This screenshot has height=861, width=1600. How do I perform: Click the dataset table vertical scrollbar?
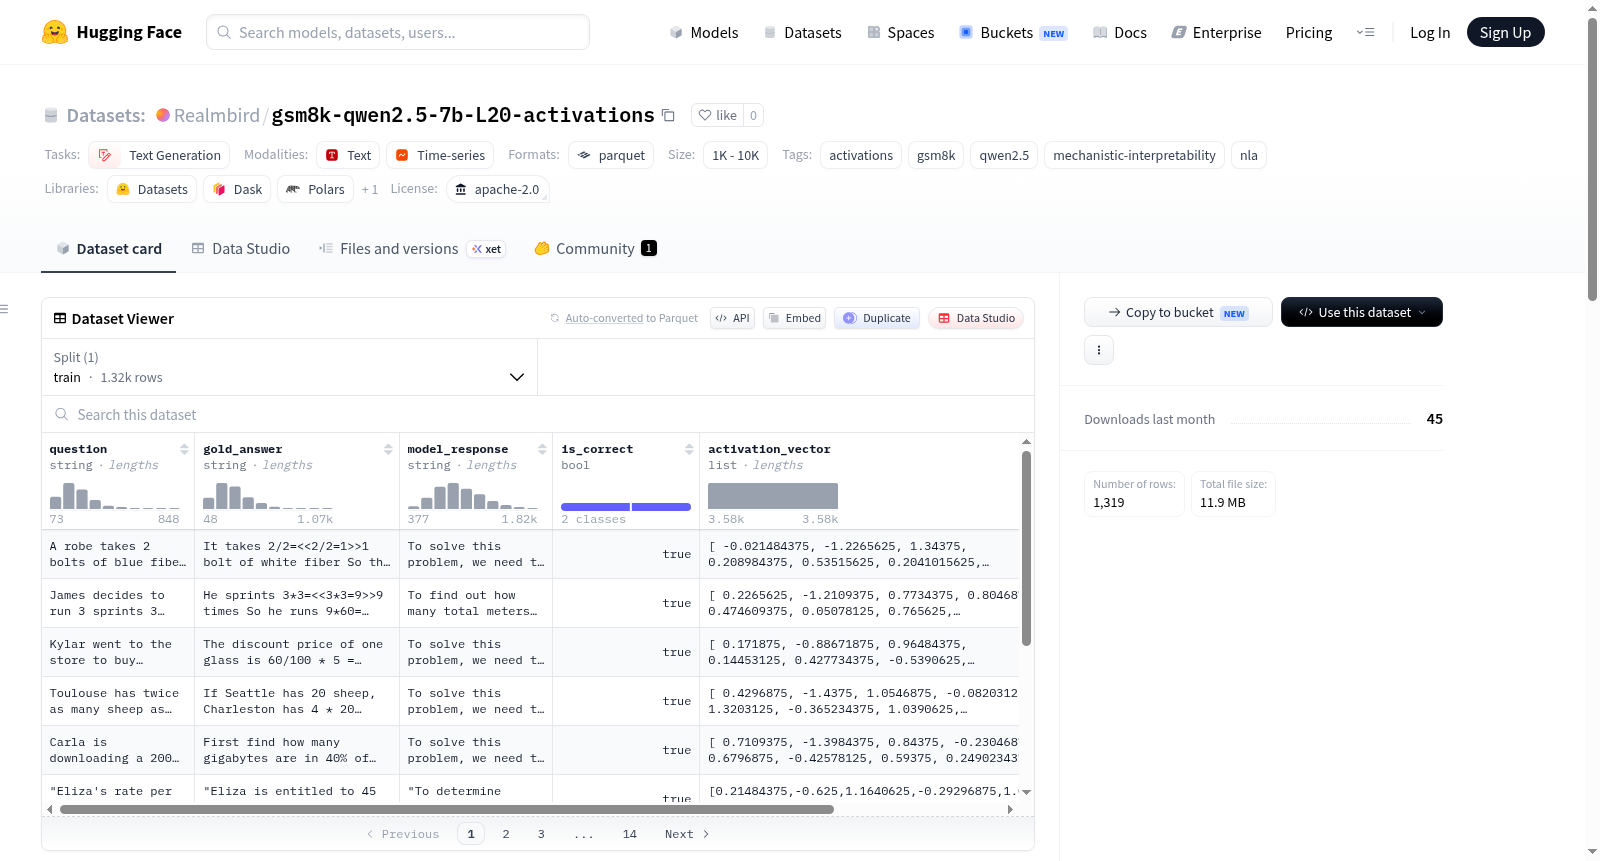coord(1026,548)
